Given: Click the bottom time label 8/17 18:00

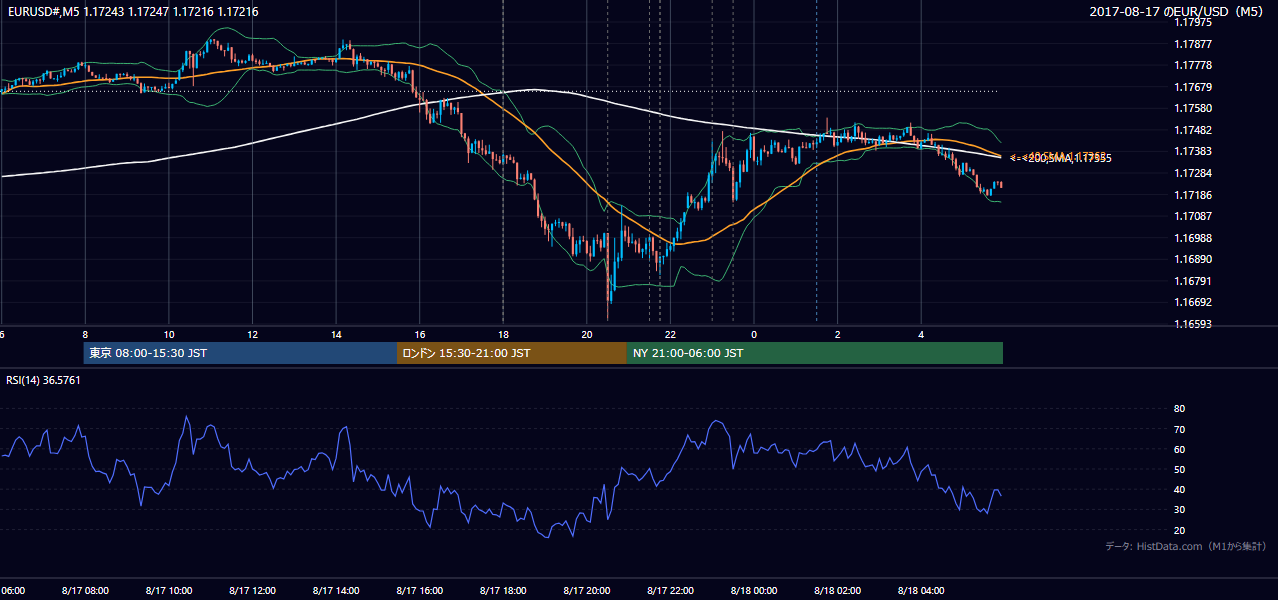Looking at the screenshot, I should click(x=503, y=591).
